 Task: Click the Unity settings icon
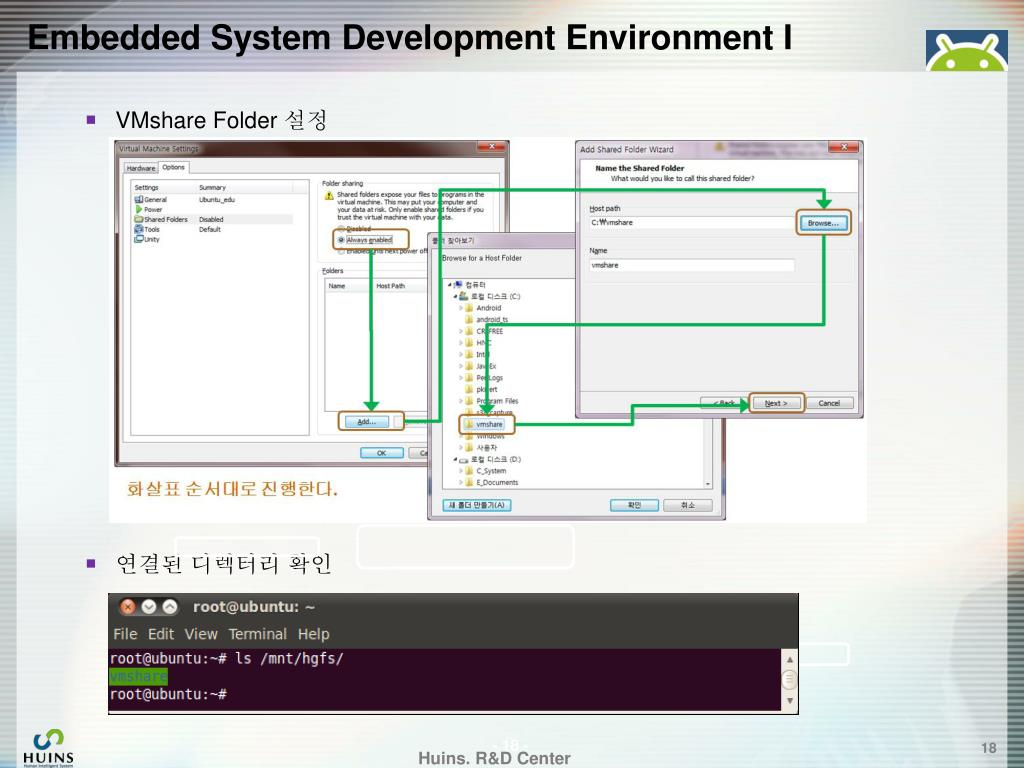click(139, 239)
